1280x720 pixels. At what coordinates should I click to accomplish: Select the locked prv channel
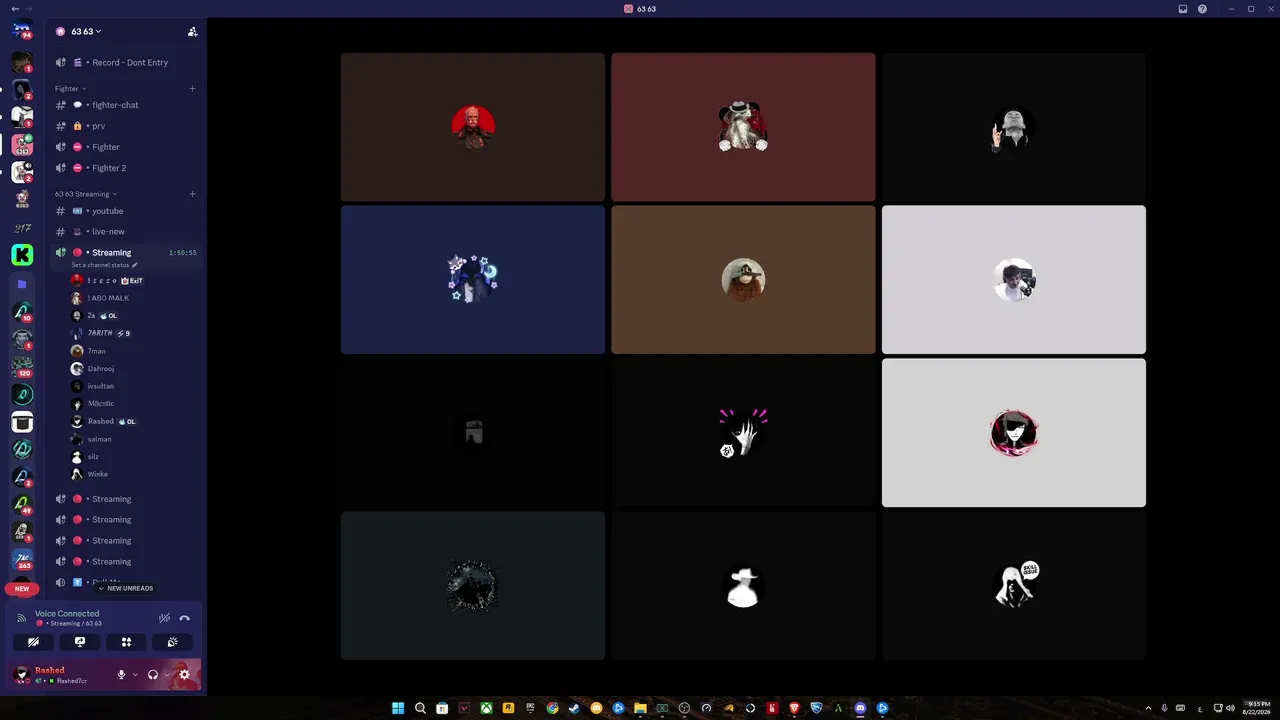coord(126,126)
